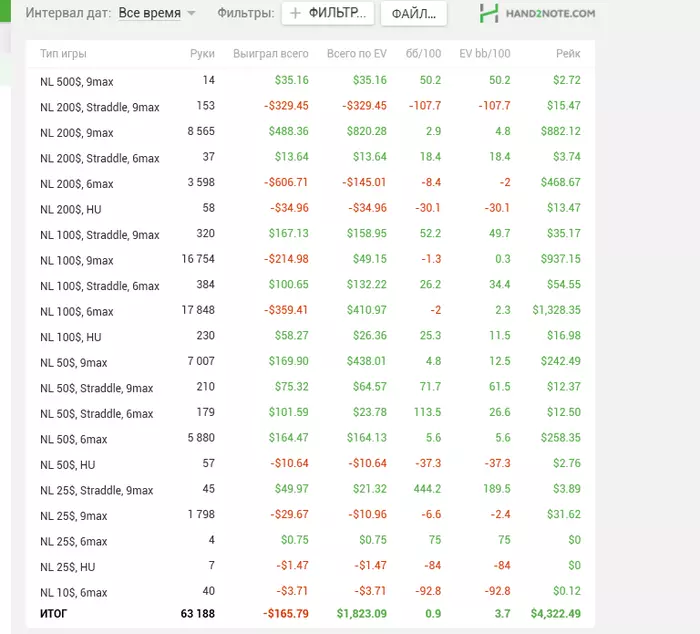This screenshot has height=634, width=700.
Task: Sort by the Тип игры column header
Action: (x=63, y=54)
